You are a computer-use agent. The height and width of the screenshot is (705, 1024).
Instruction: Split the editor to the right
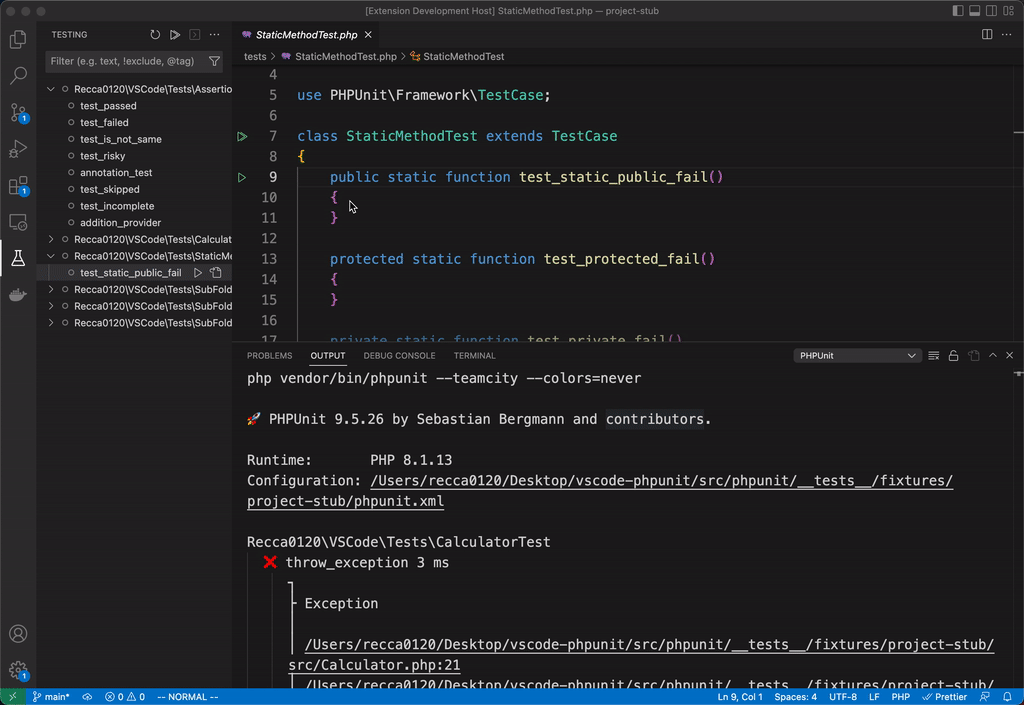[x=987, y=35]
